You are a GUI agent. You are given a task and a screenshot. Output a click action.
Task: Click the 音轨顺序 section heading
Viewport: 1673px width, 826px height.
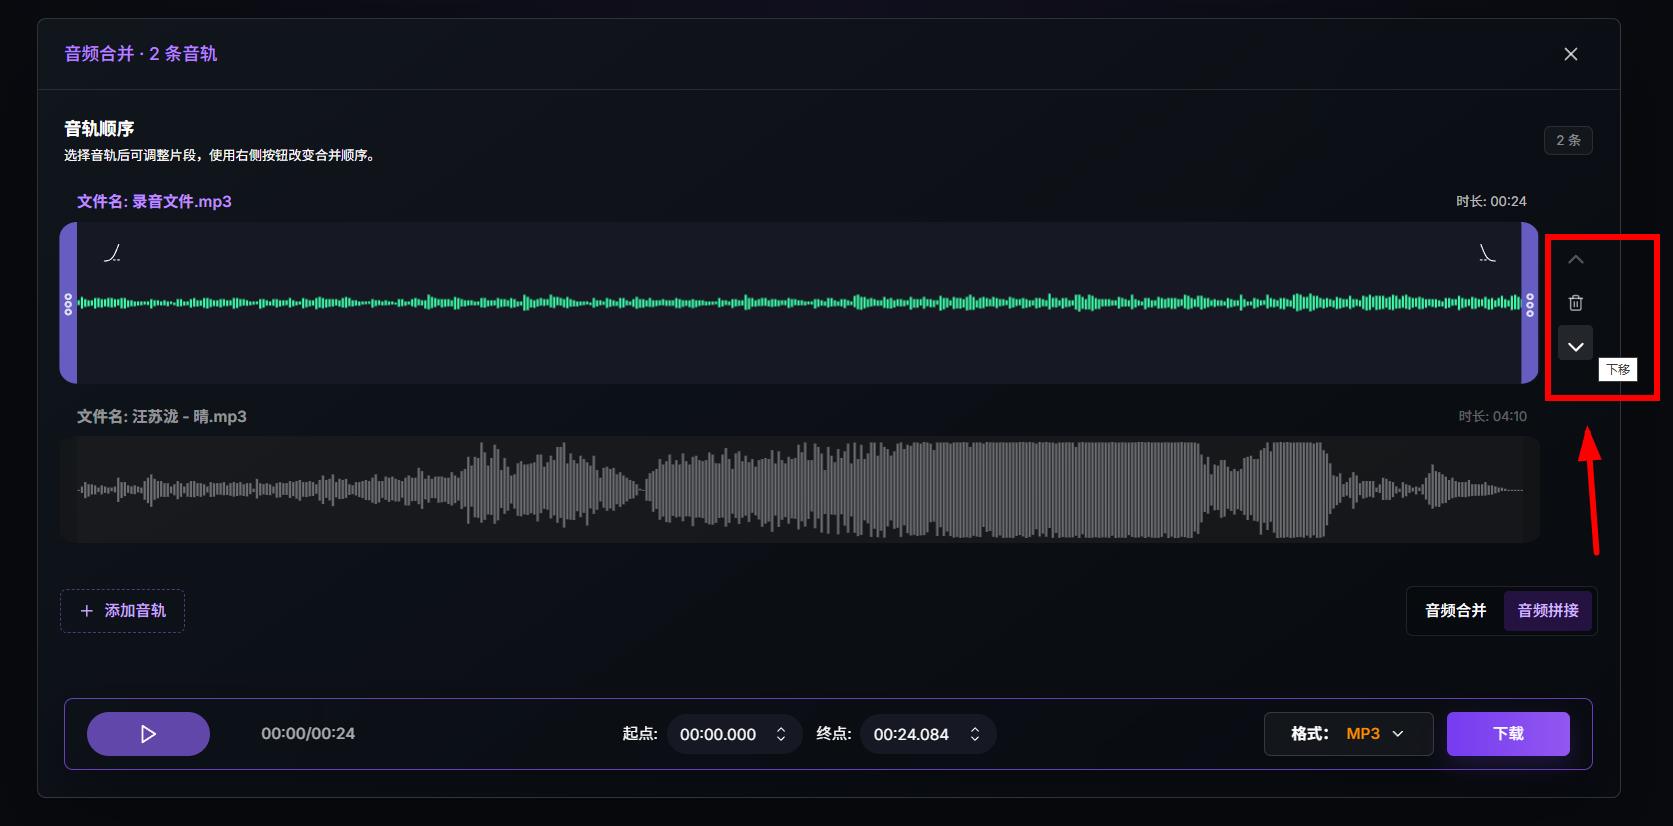[99, 129]
